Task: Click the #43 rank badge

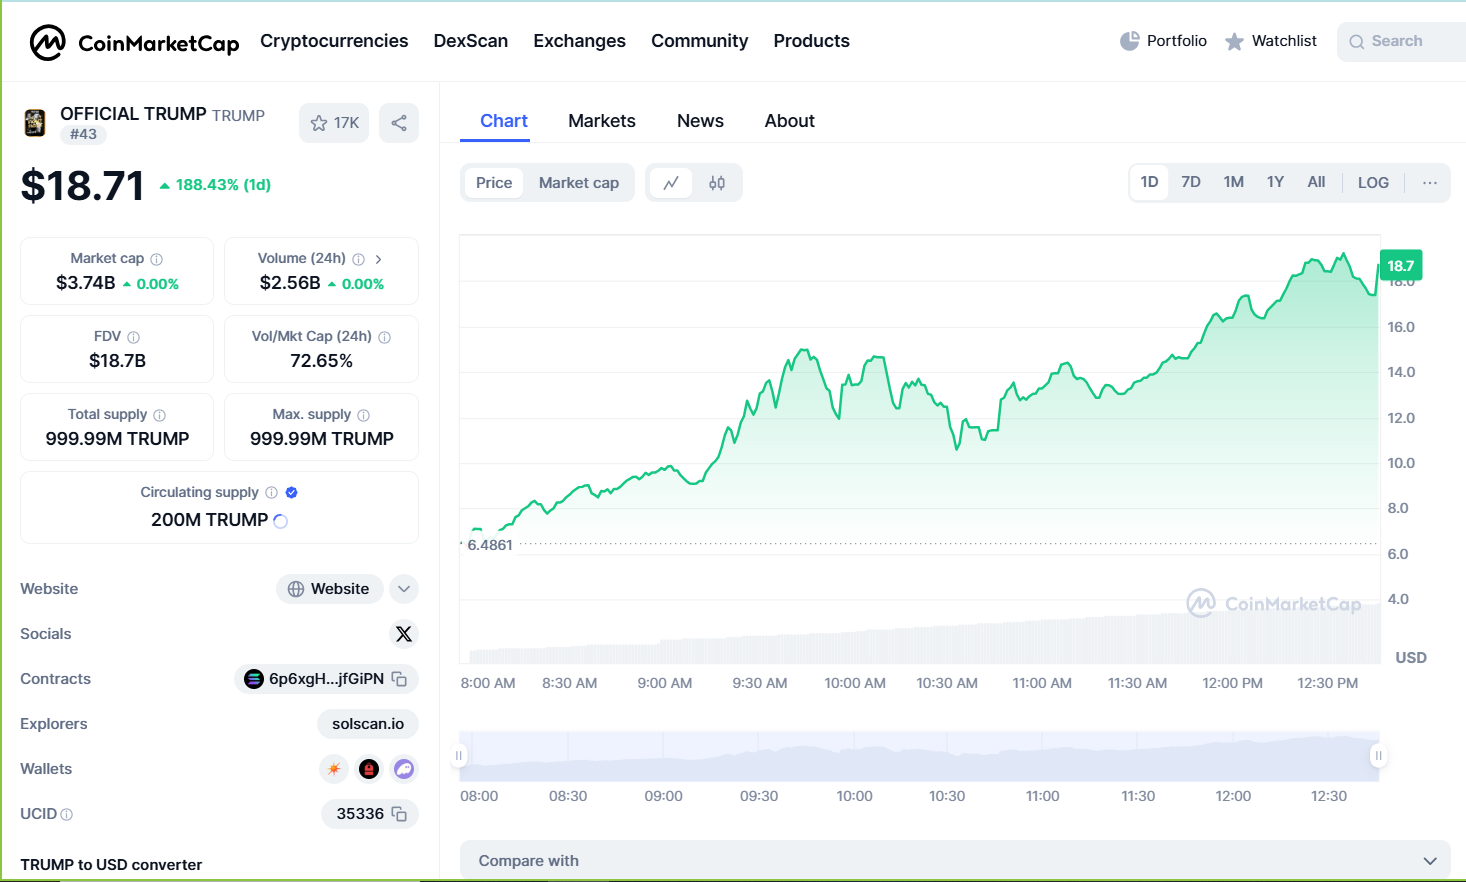Action: 83,134
